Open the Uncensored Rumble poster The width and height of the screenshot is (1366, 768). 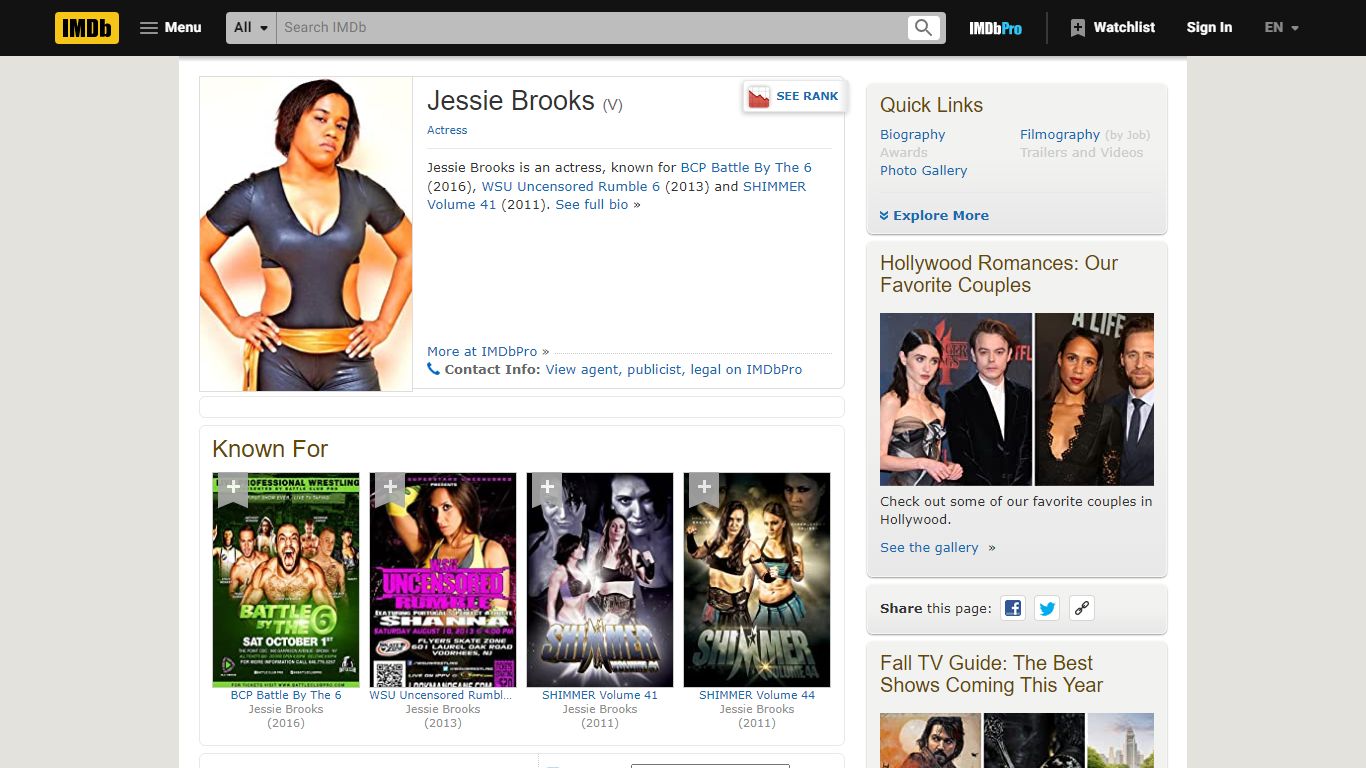click(x=443, y=580)
